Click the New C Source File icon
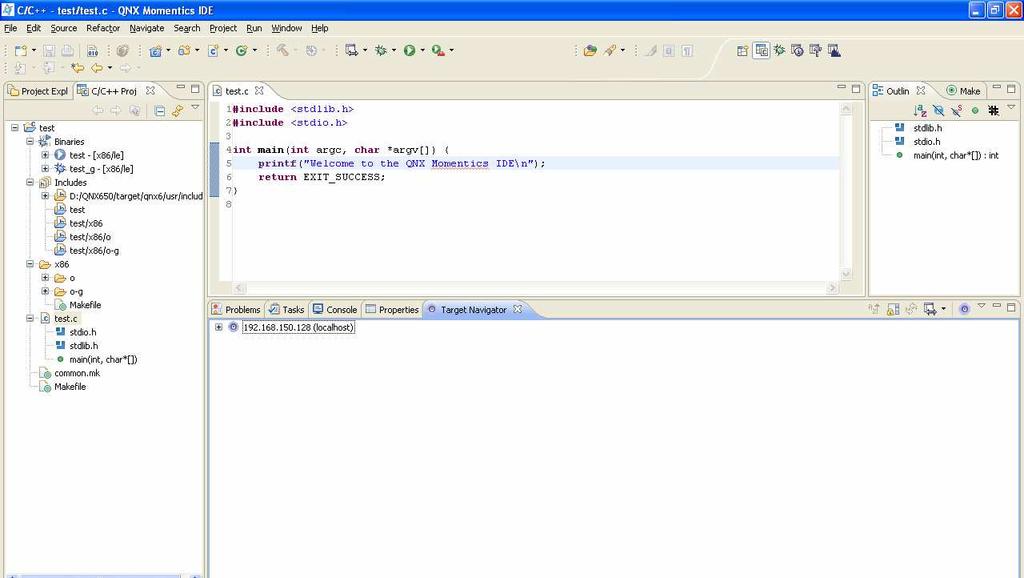 click(213, 50)
